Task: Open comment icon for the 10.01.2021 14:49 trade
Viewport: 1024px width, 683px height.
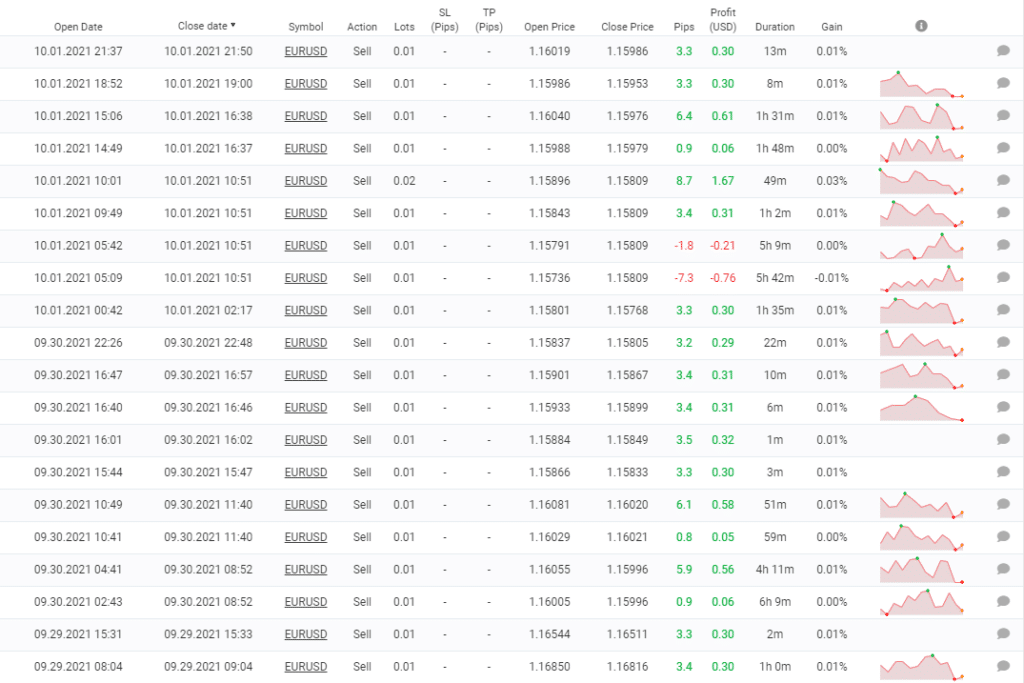Action: click(x=1003, y=148)
